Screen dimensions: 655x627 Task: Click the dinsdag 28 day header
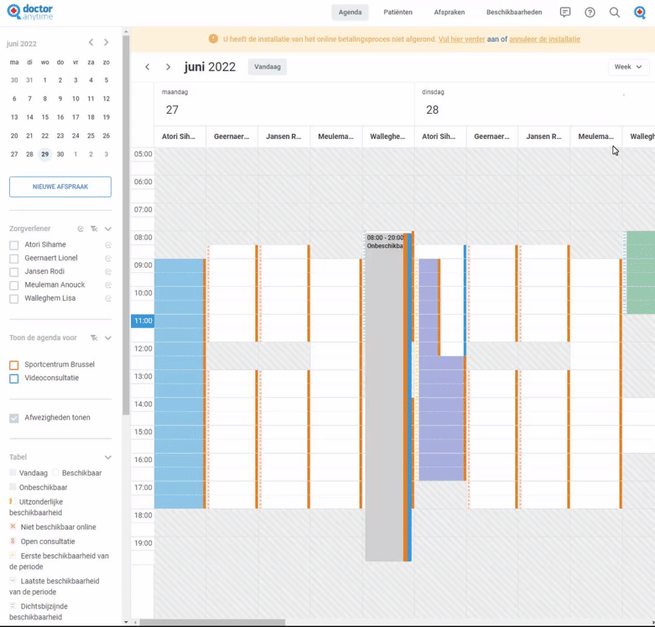pos(535,103)
